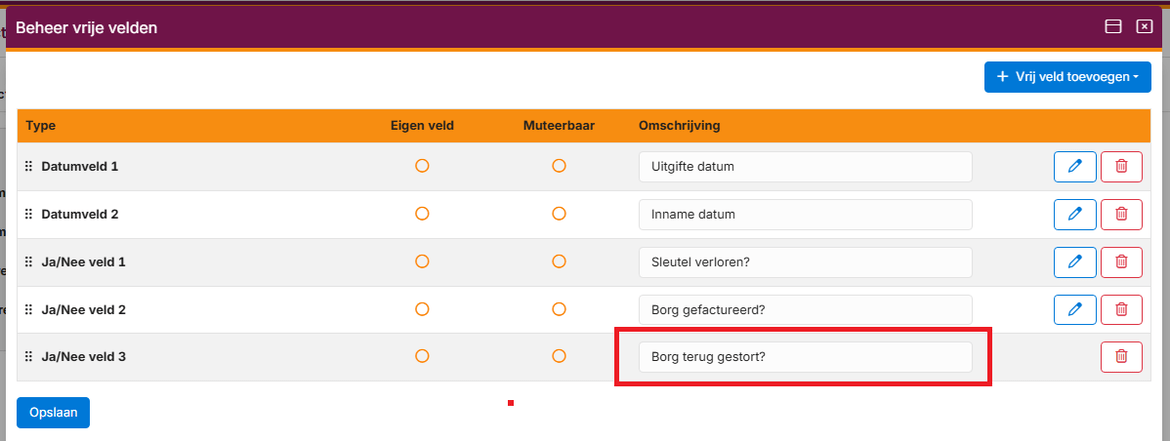Toggle Eigen veld for Datumveld 1
Image resolution: width=1170 pixels, height=441 pixels.
422,166
